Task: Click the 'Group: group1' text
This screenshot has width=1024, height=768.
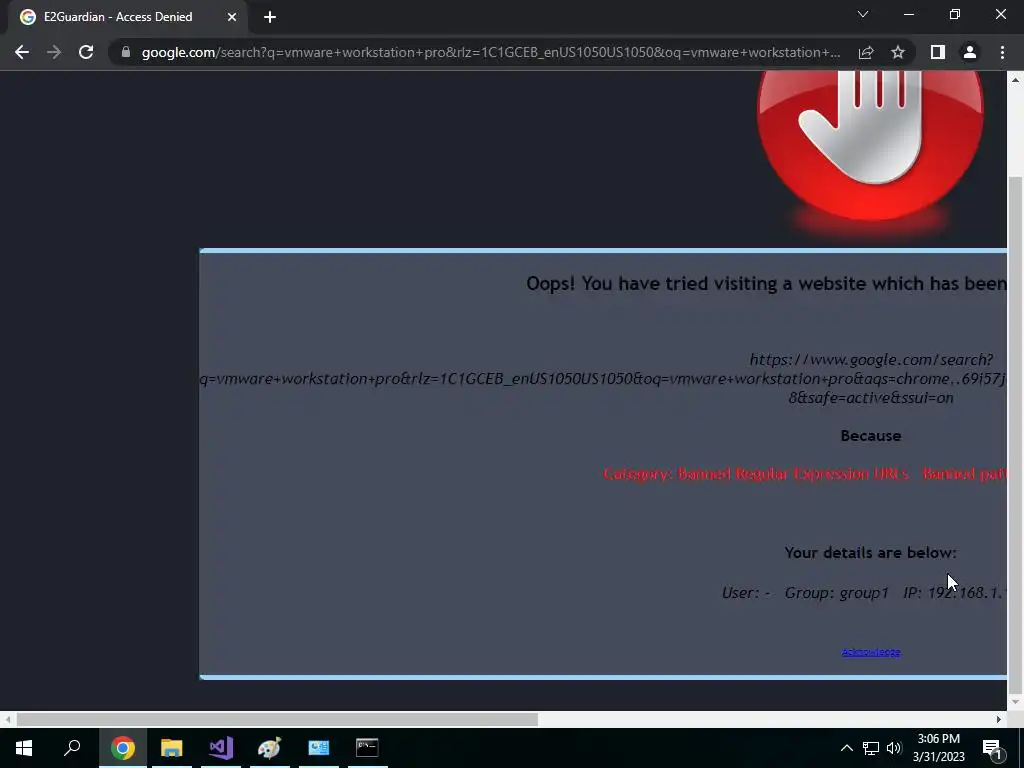Action: [x=837, y=593]
